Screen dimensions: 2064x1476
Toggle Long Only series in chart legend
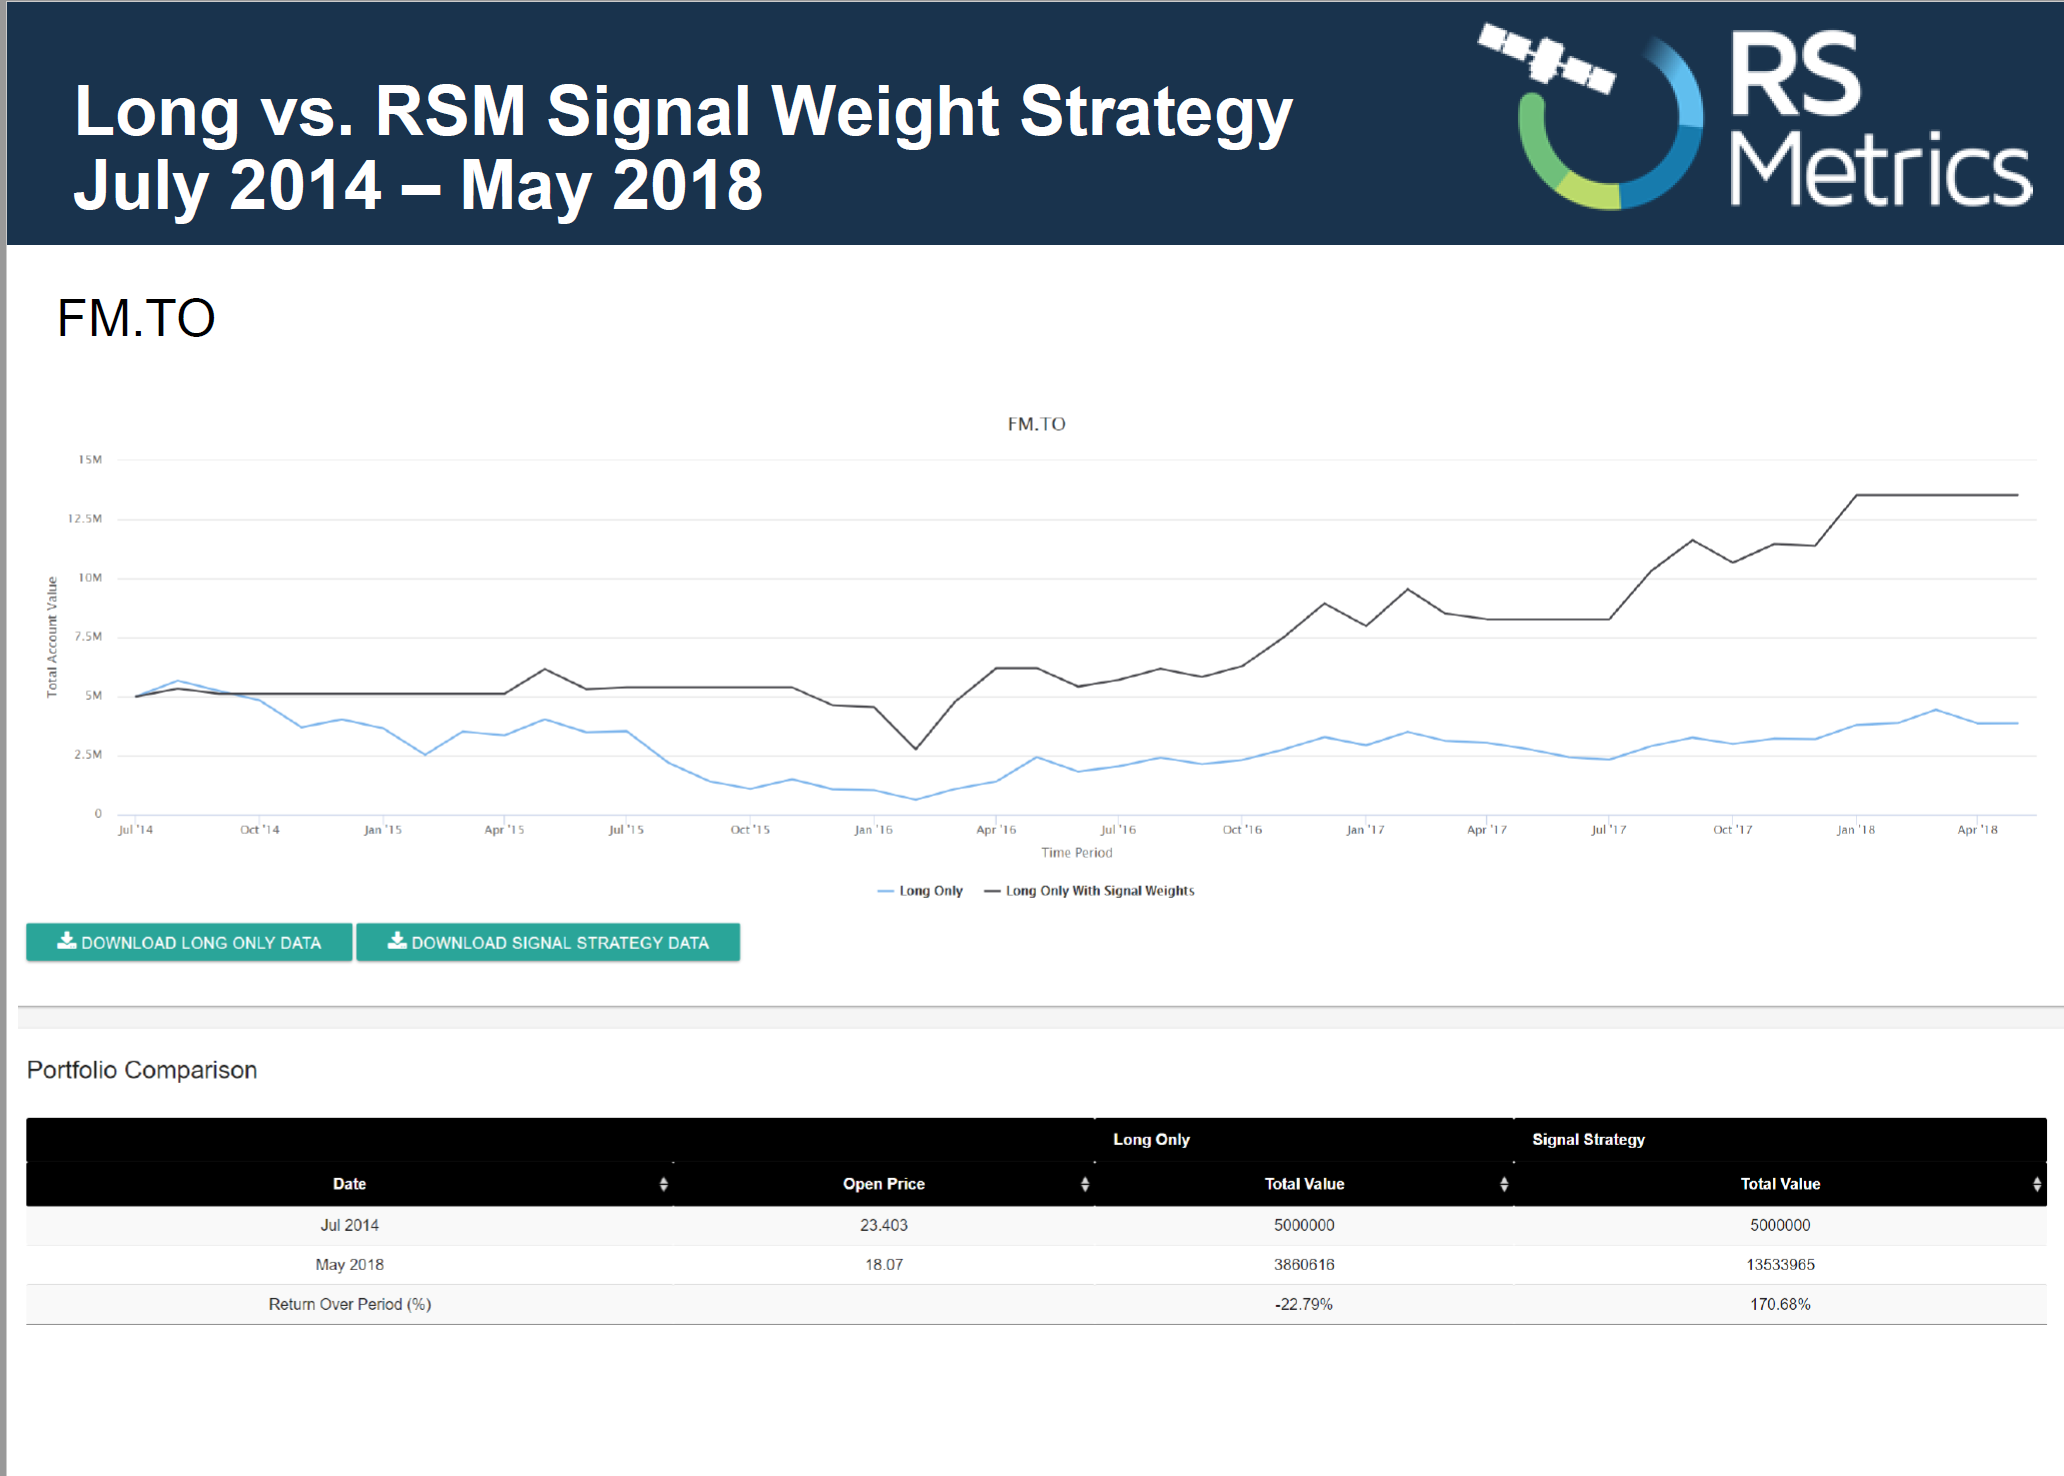point(930,891)
